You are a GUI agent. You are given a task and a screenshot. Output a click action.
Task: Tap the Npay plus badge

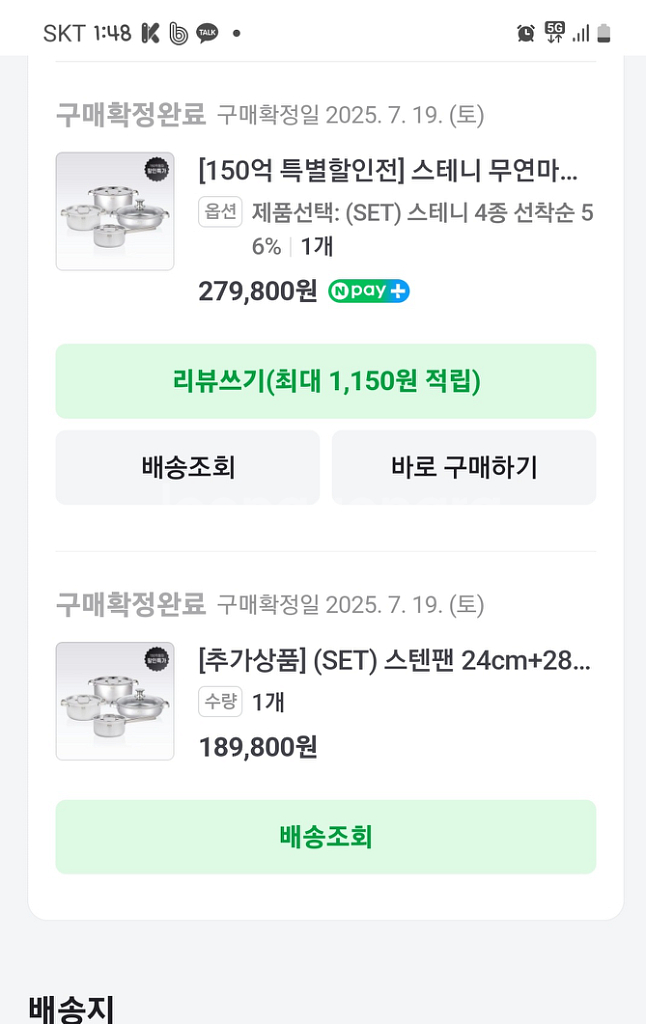point(369,292)
